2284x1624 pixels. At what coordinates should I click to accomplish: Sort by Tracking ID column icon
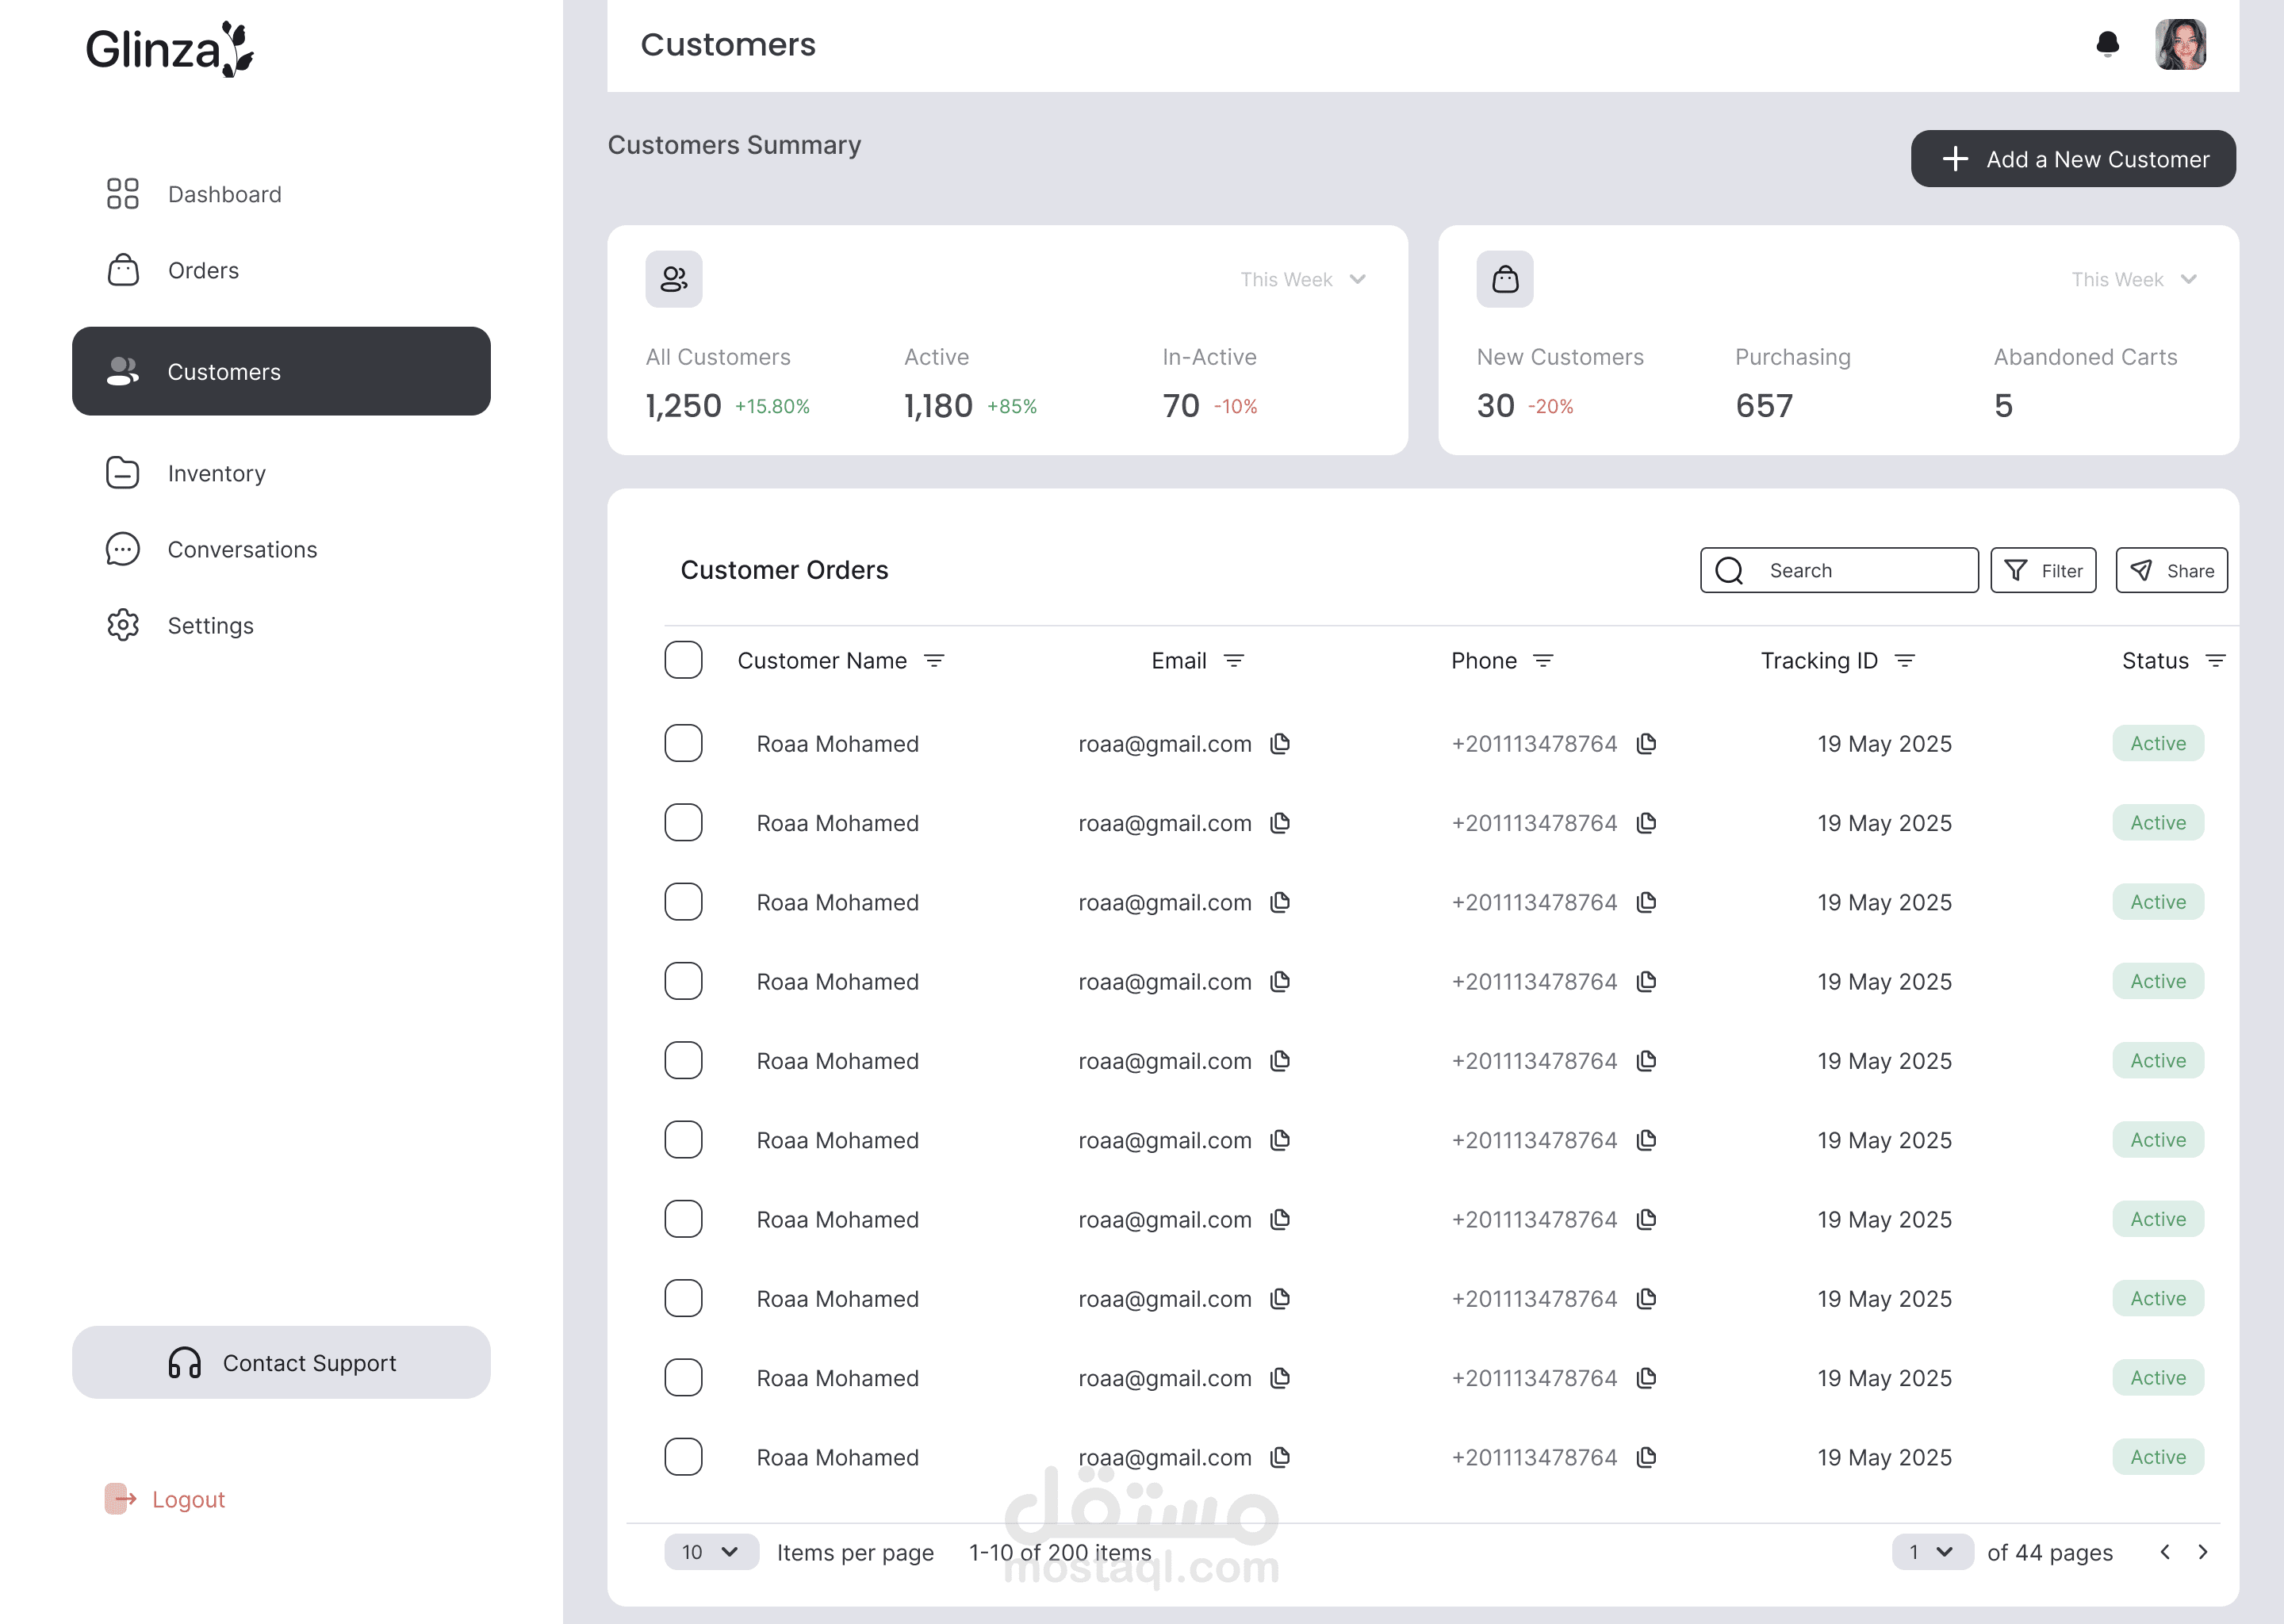[1904, 661]
